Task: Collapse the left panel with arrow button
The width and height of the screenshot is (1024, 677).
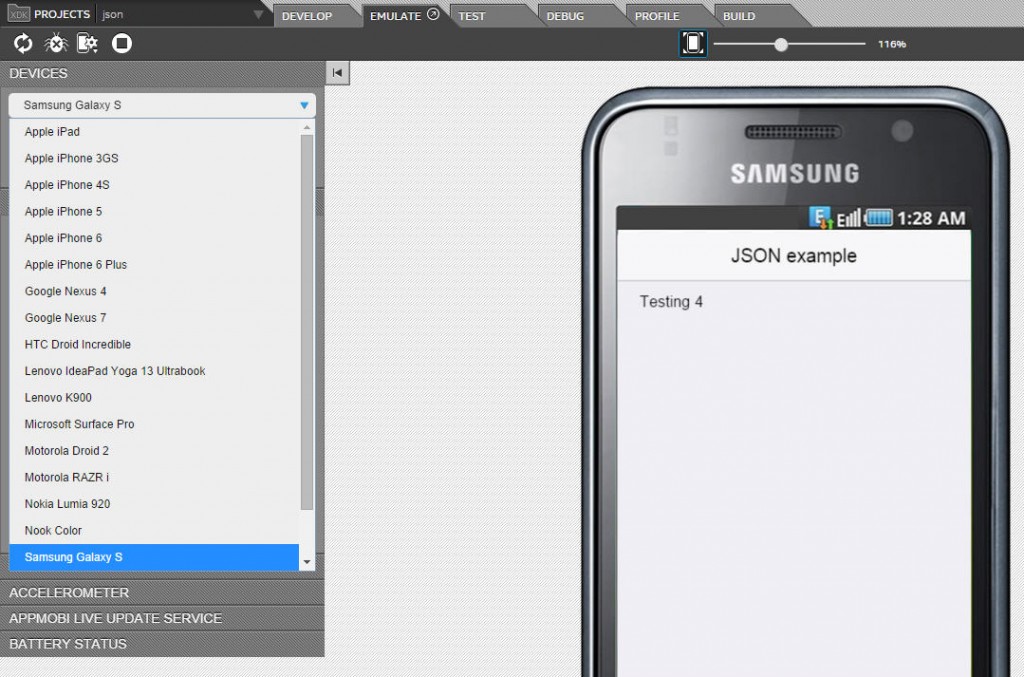Action: click(x=337, y=73)
